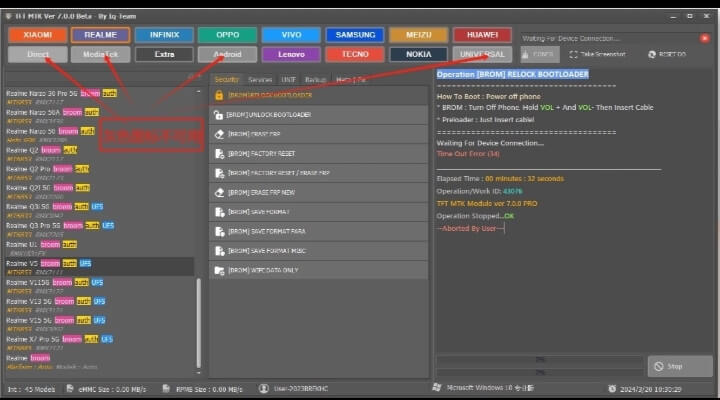Select the VIVO brand button

(x=291, y=35)
